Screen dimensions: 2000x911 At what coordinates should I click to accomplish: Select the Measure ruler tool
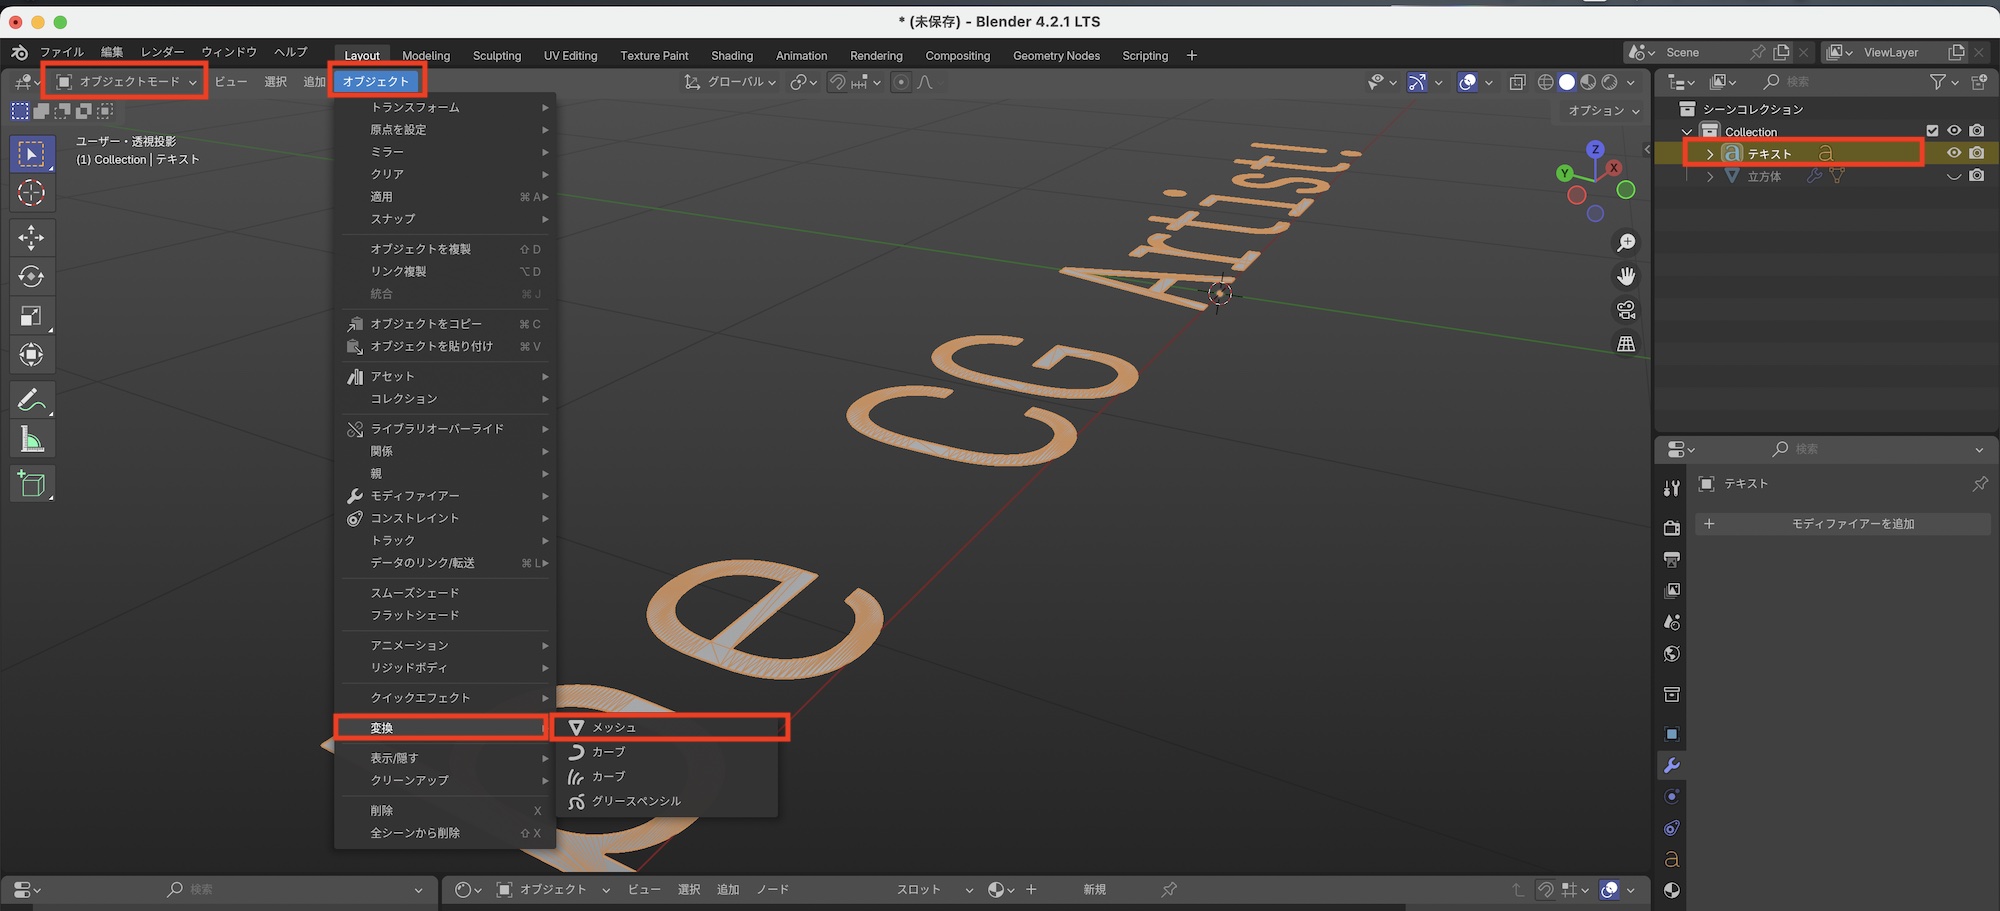(x=31, y=440)
